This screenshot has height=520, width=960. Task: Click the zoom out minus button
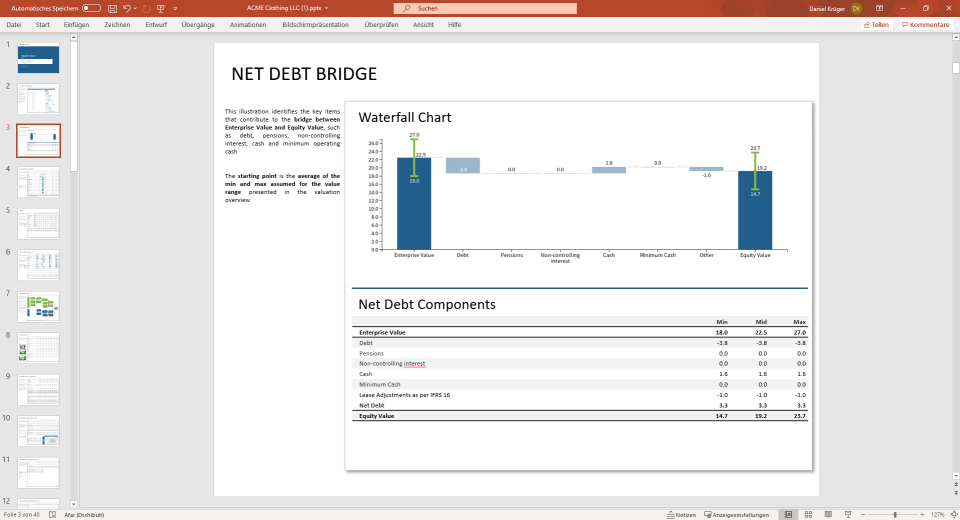pos(863,515)
